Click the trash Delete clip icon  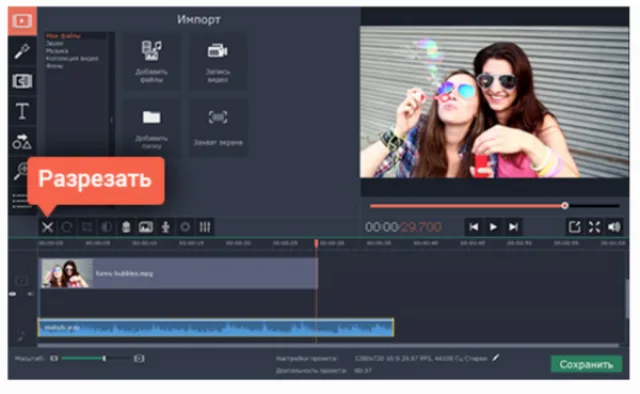(x=126, y=227)
